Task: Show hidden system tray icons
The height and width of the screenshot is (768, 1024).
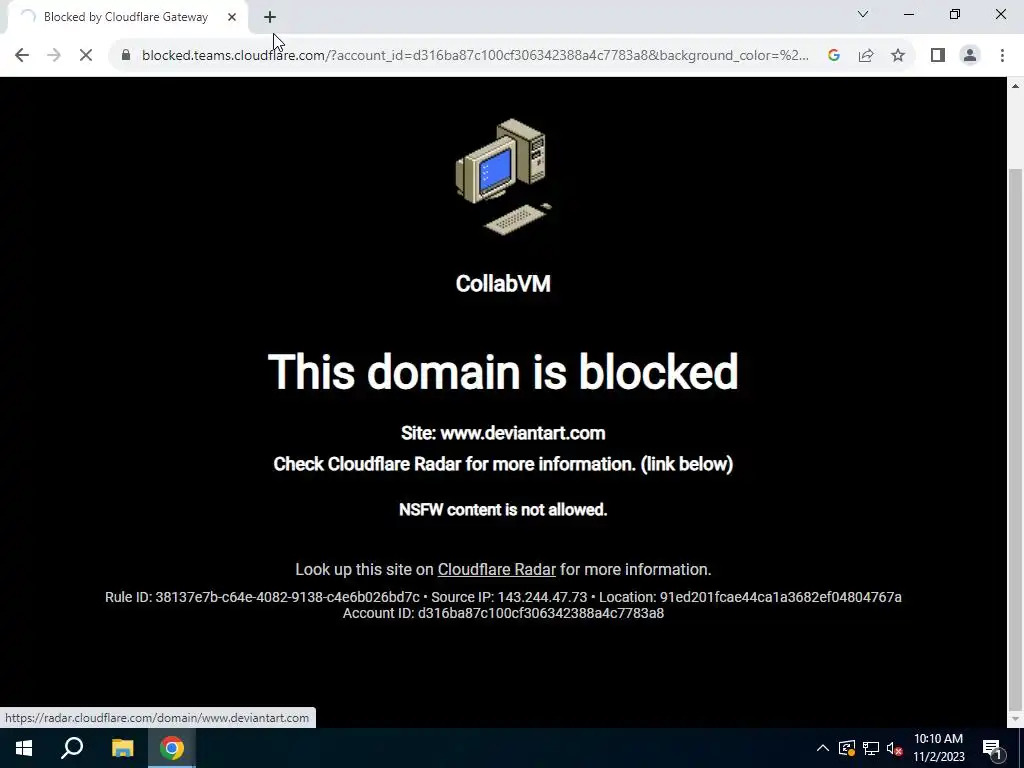Action: click(x=823, y=748)
